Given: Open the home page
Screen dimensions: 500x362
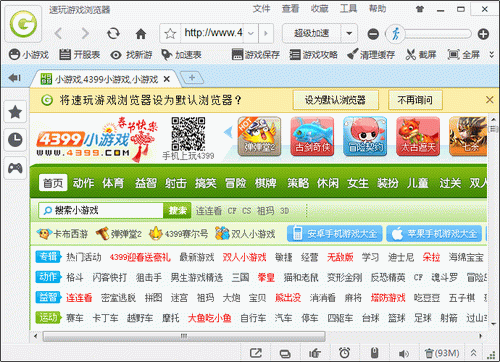Looking at the screenshot, I should coord(141,34).
